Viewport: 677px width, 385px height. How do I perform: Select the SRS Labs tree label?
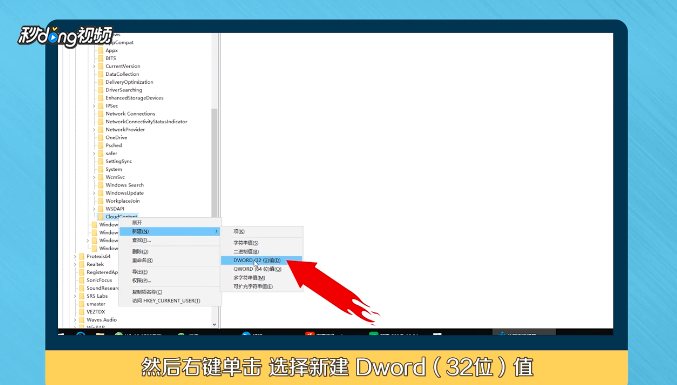click(x=97, y=296)
